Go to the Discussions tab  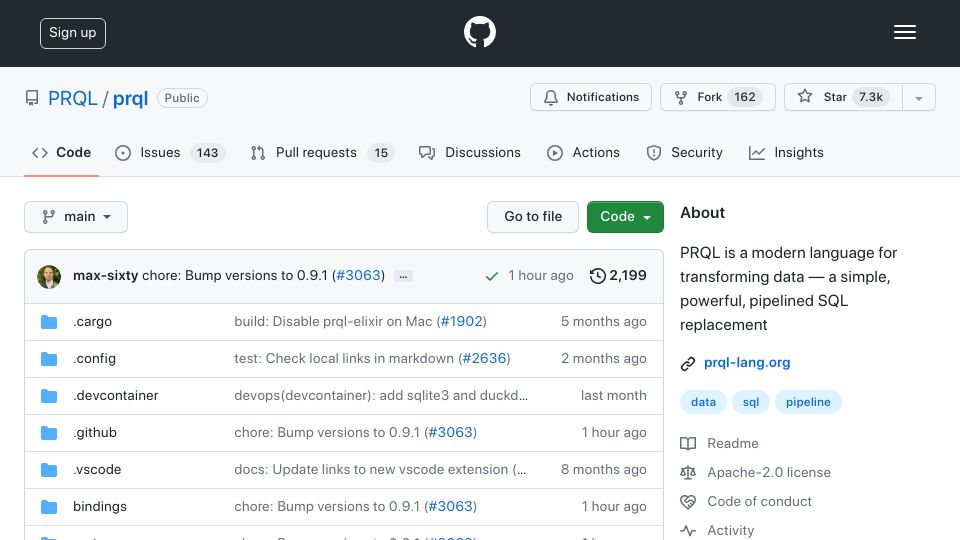coord(470,152)
